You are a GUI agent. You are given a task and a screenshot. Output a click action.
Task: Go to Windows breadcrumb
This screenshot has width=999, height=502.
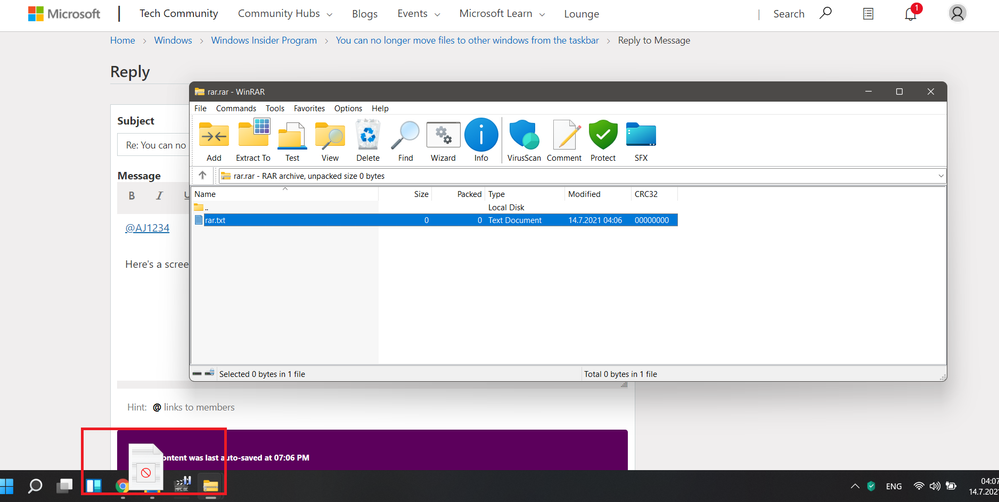point(173,40)
